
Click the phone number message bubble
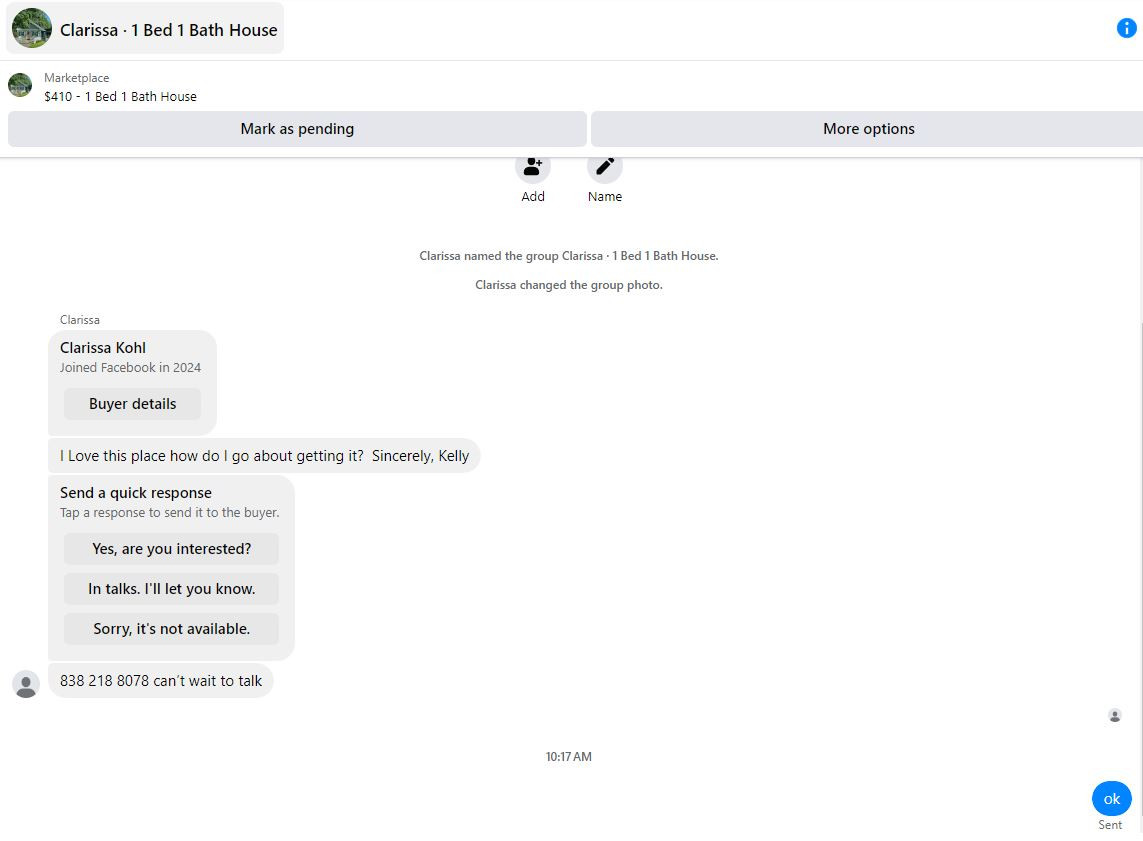[160, 681]
